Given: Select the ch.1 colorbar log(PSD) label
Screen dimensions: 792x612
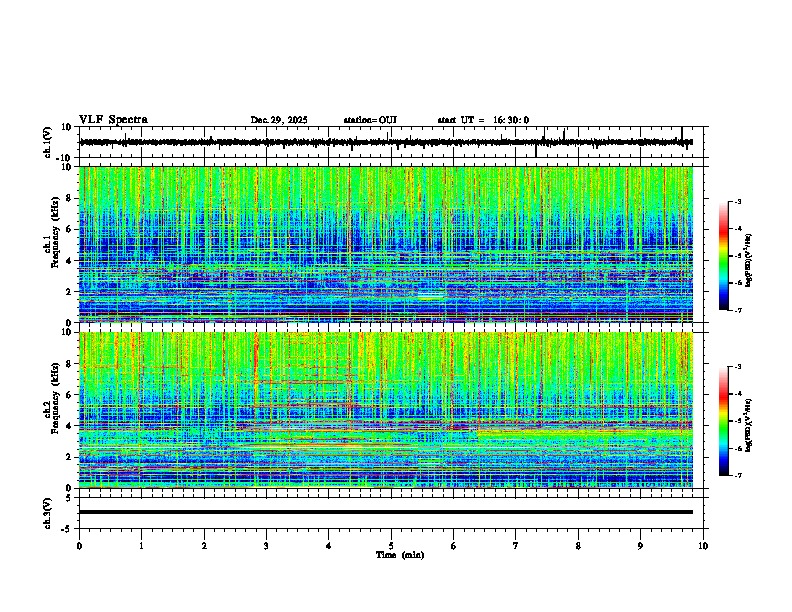Looking at the screenshot, I should (x=748, y=260).
